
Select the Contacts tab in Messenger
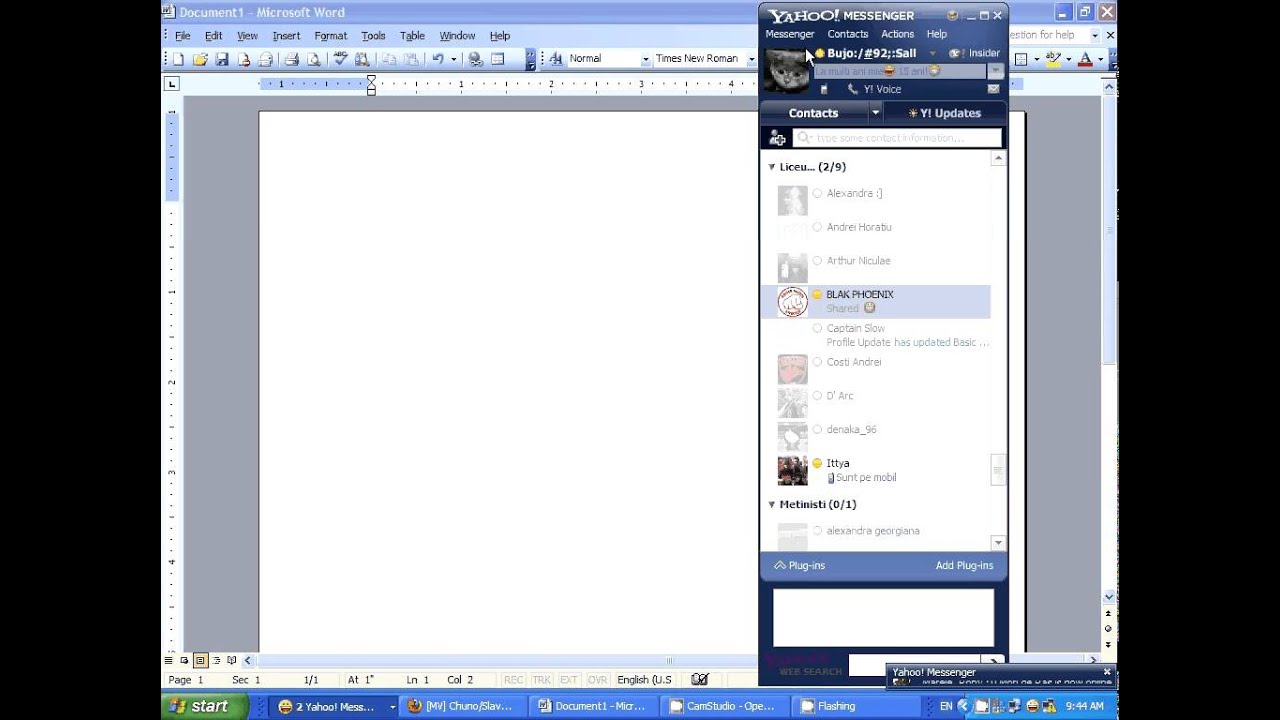pyautogui.click(x=814, y=113)
